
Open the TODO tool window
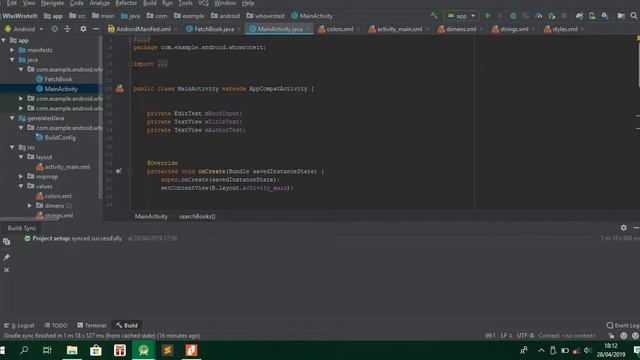56,325
